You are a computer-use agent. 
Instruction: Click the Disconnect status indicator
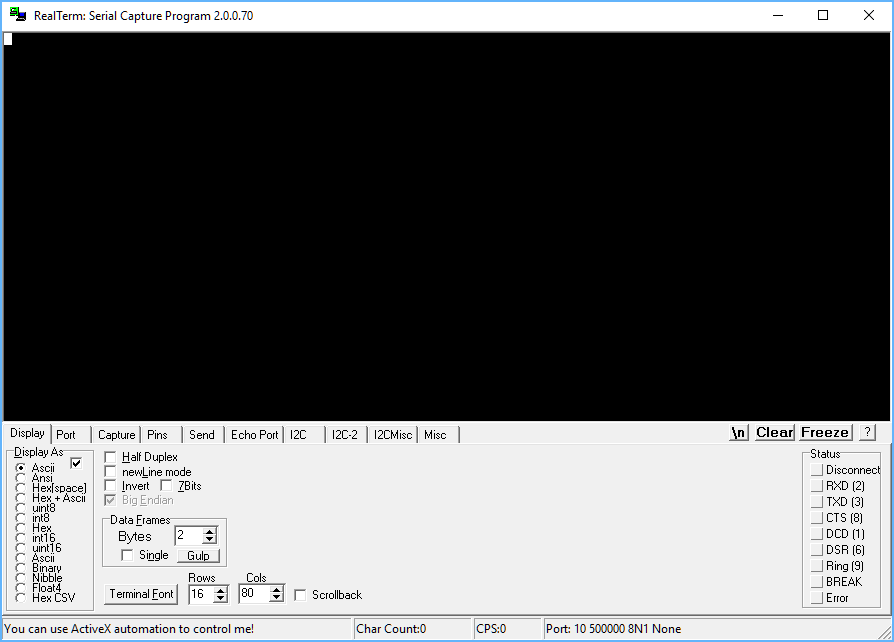click(x=816, y=470)
